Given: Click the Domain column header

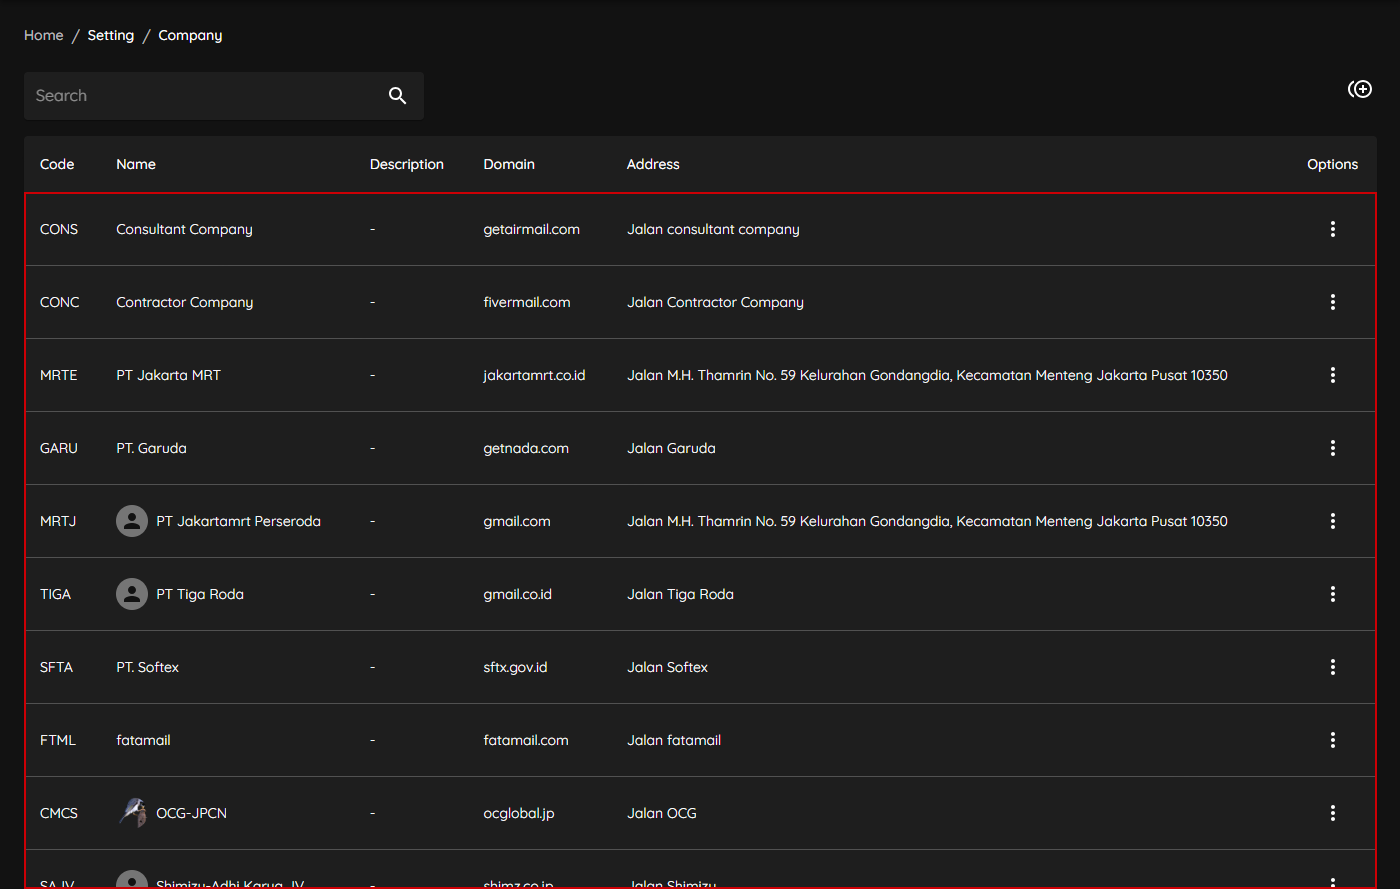Looking at the screenshot, I should click(x=509, y=164).
